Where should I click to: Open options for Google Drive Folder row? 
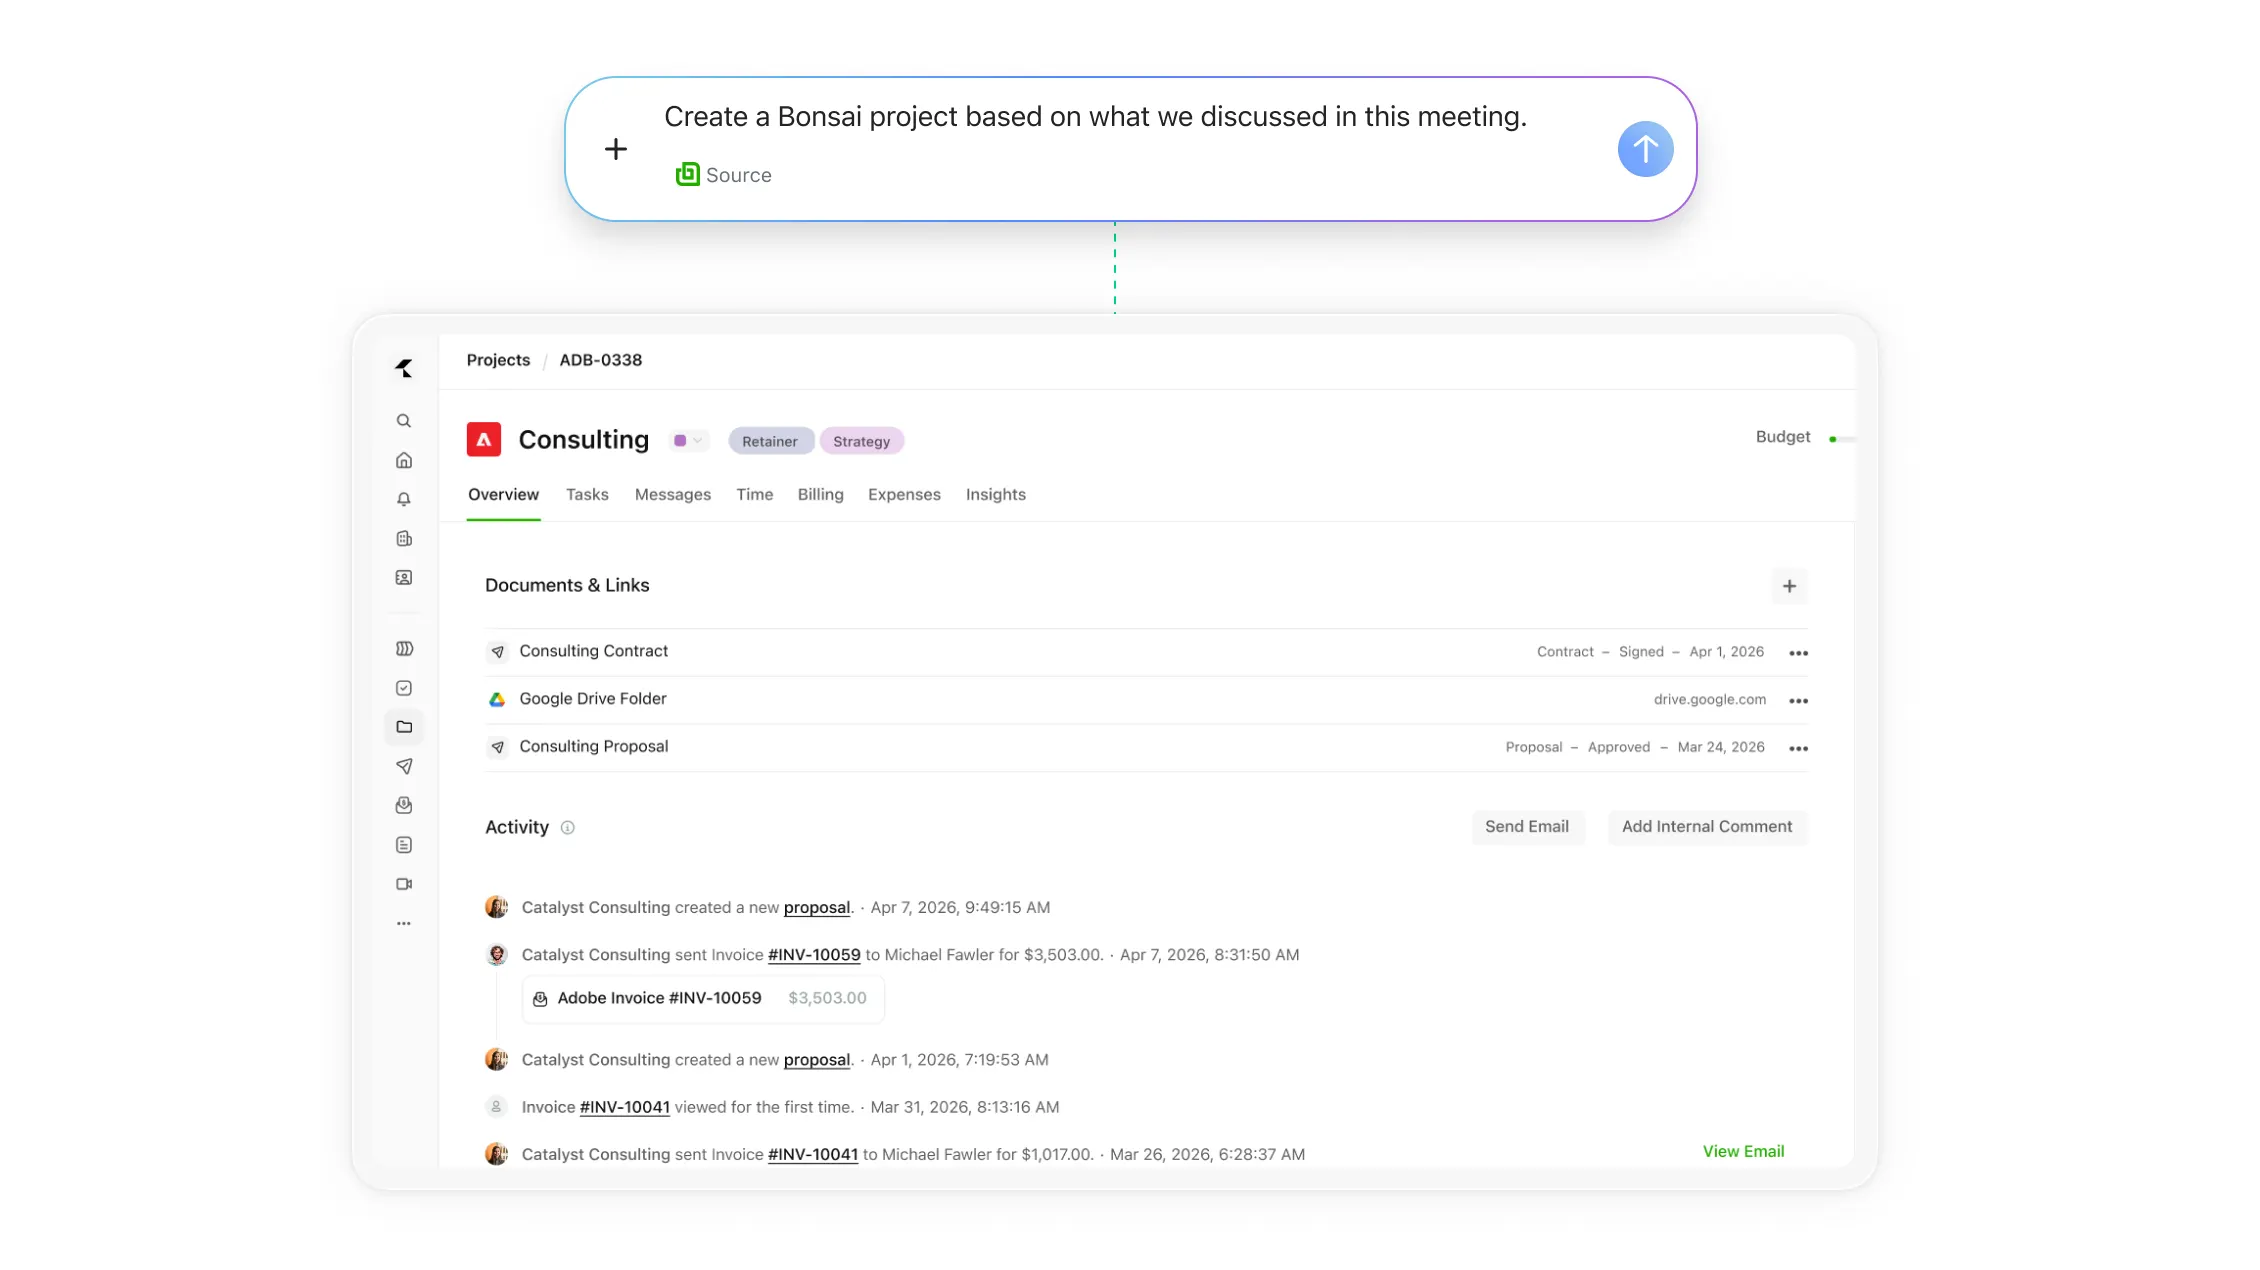[1798, 701]
